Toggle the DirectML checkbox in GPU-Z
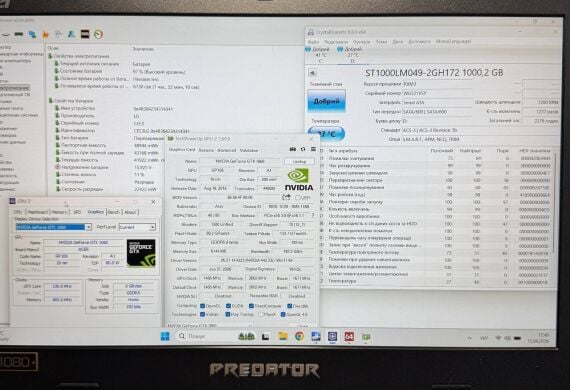The width and height of the screenshot is (570, 390). pos(289,306)
